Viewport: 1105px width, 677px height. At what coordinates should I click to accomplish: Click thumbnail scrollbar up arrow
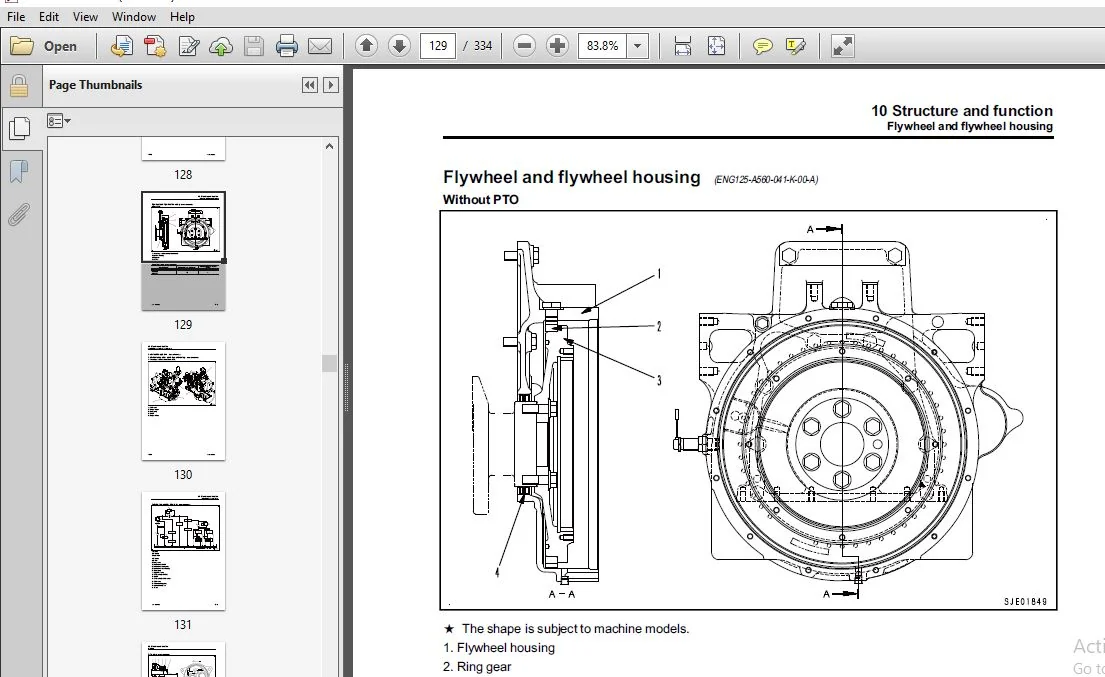(x=329, y=147)
